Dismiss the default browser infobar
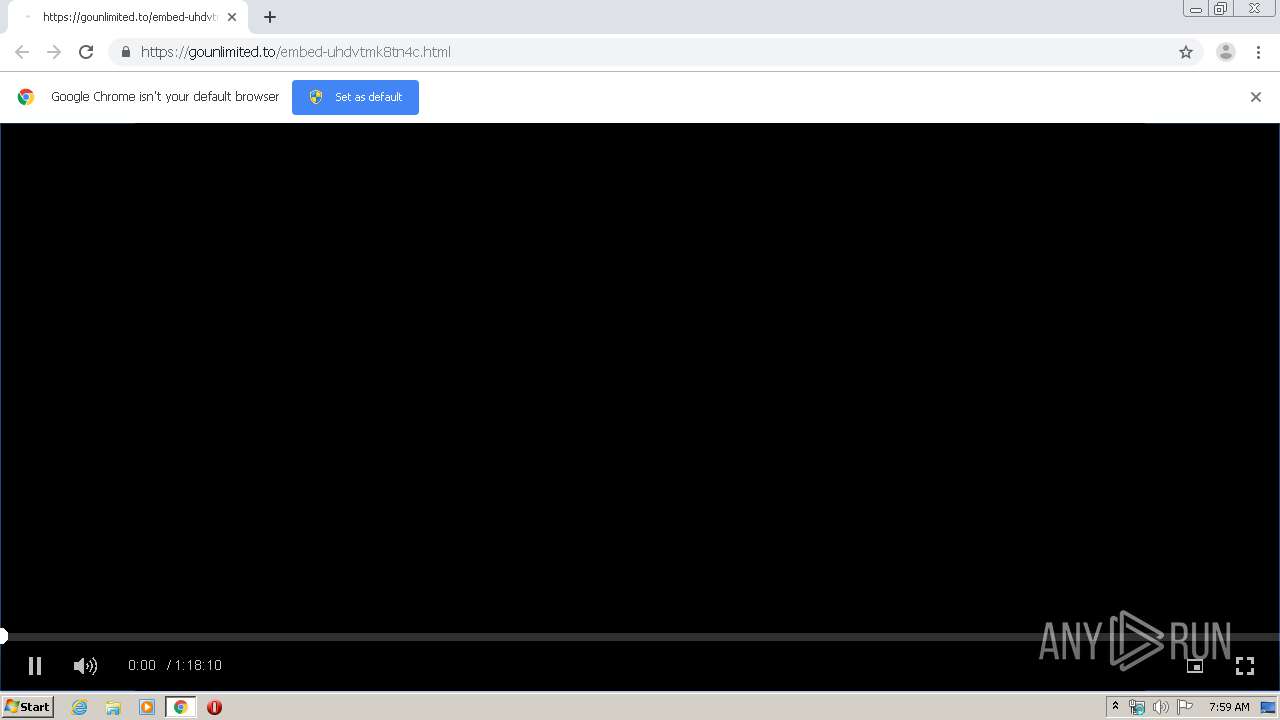Viewport: 1280px width, 720px height. pyautogui.click(x=1256, y=97)
